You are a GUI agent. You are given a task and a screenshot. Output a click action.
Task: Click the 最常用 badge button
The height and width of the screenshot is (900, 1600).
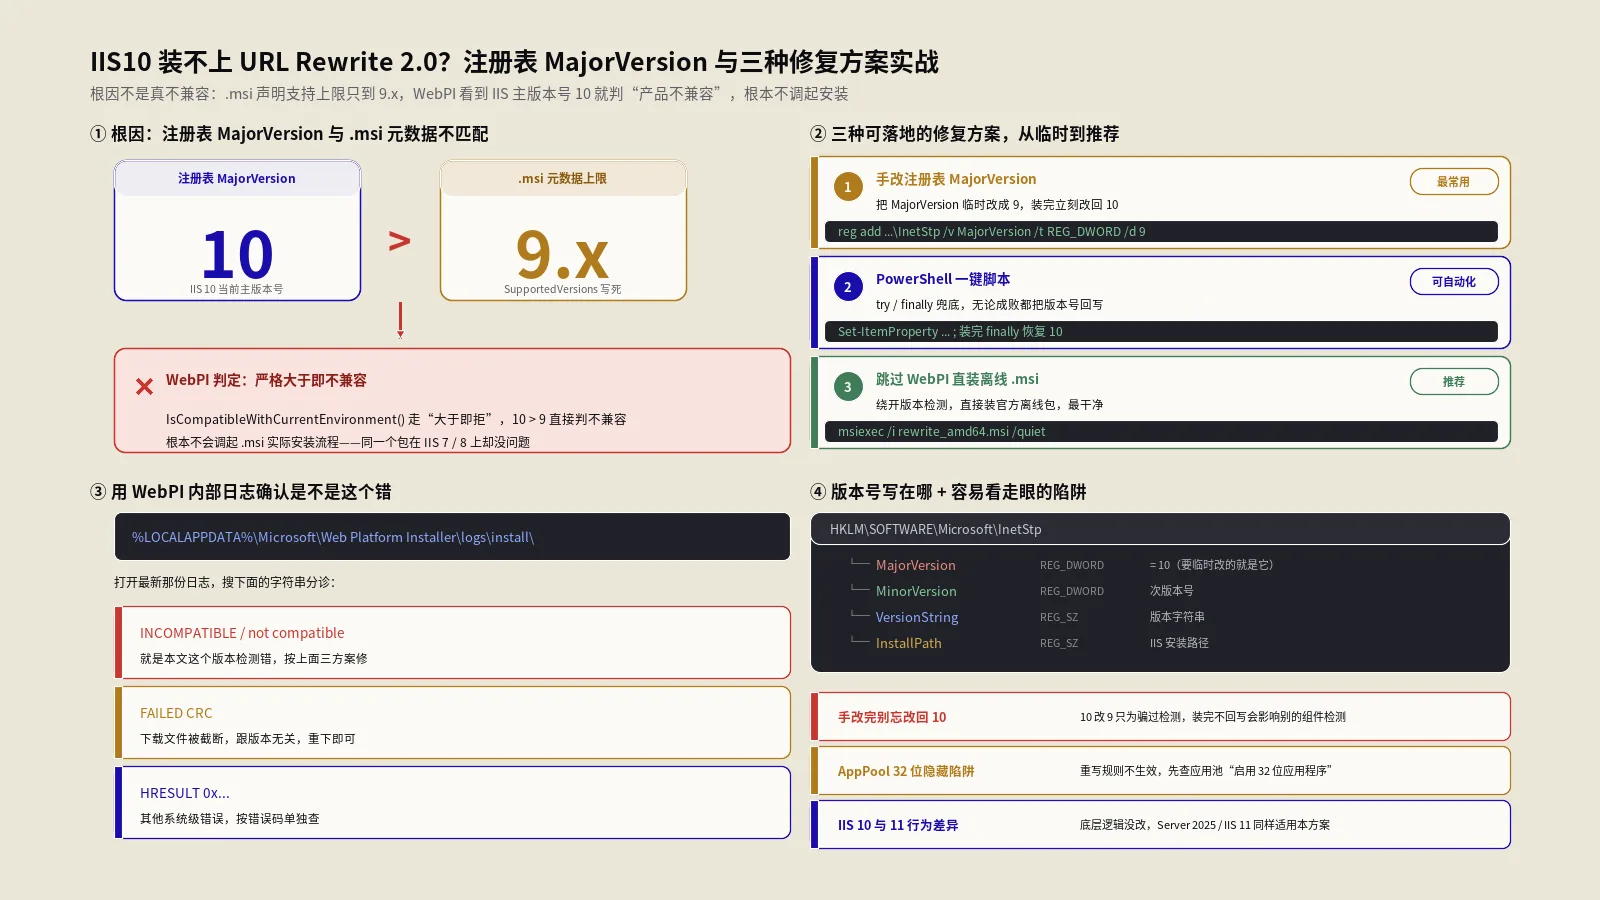(1454, 182)
